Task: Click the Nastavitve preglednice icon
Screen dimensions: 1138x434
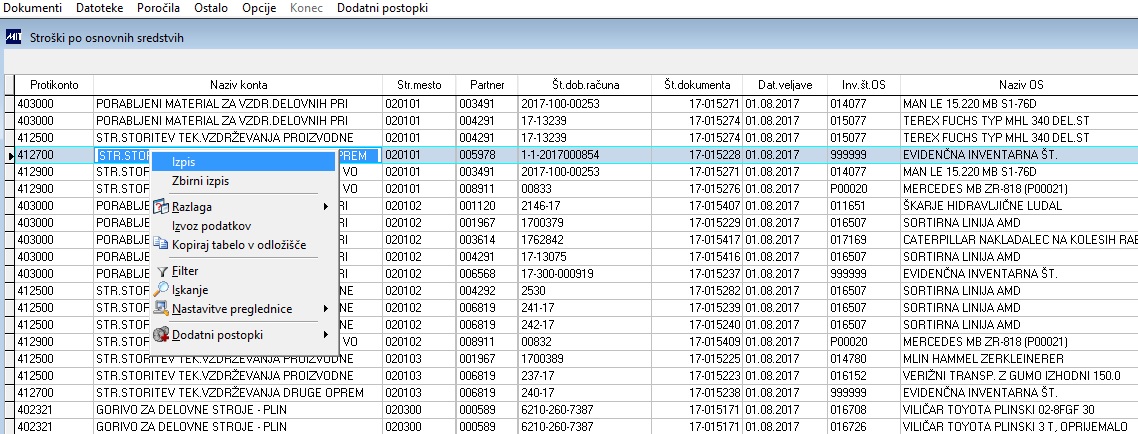Action: (161, 308)
